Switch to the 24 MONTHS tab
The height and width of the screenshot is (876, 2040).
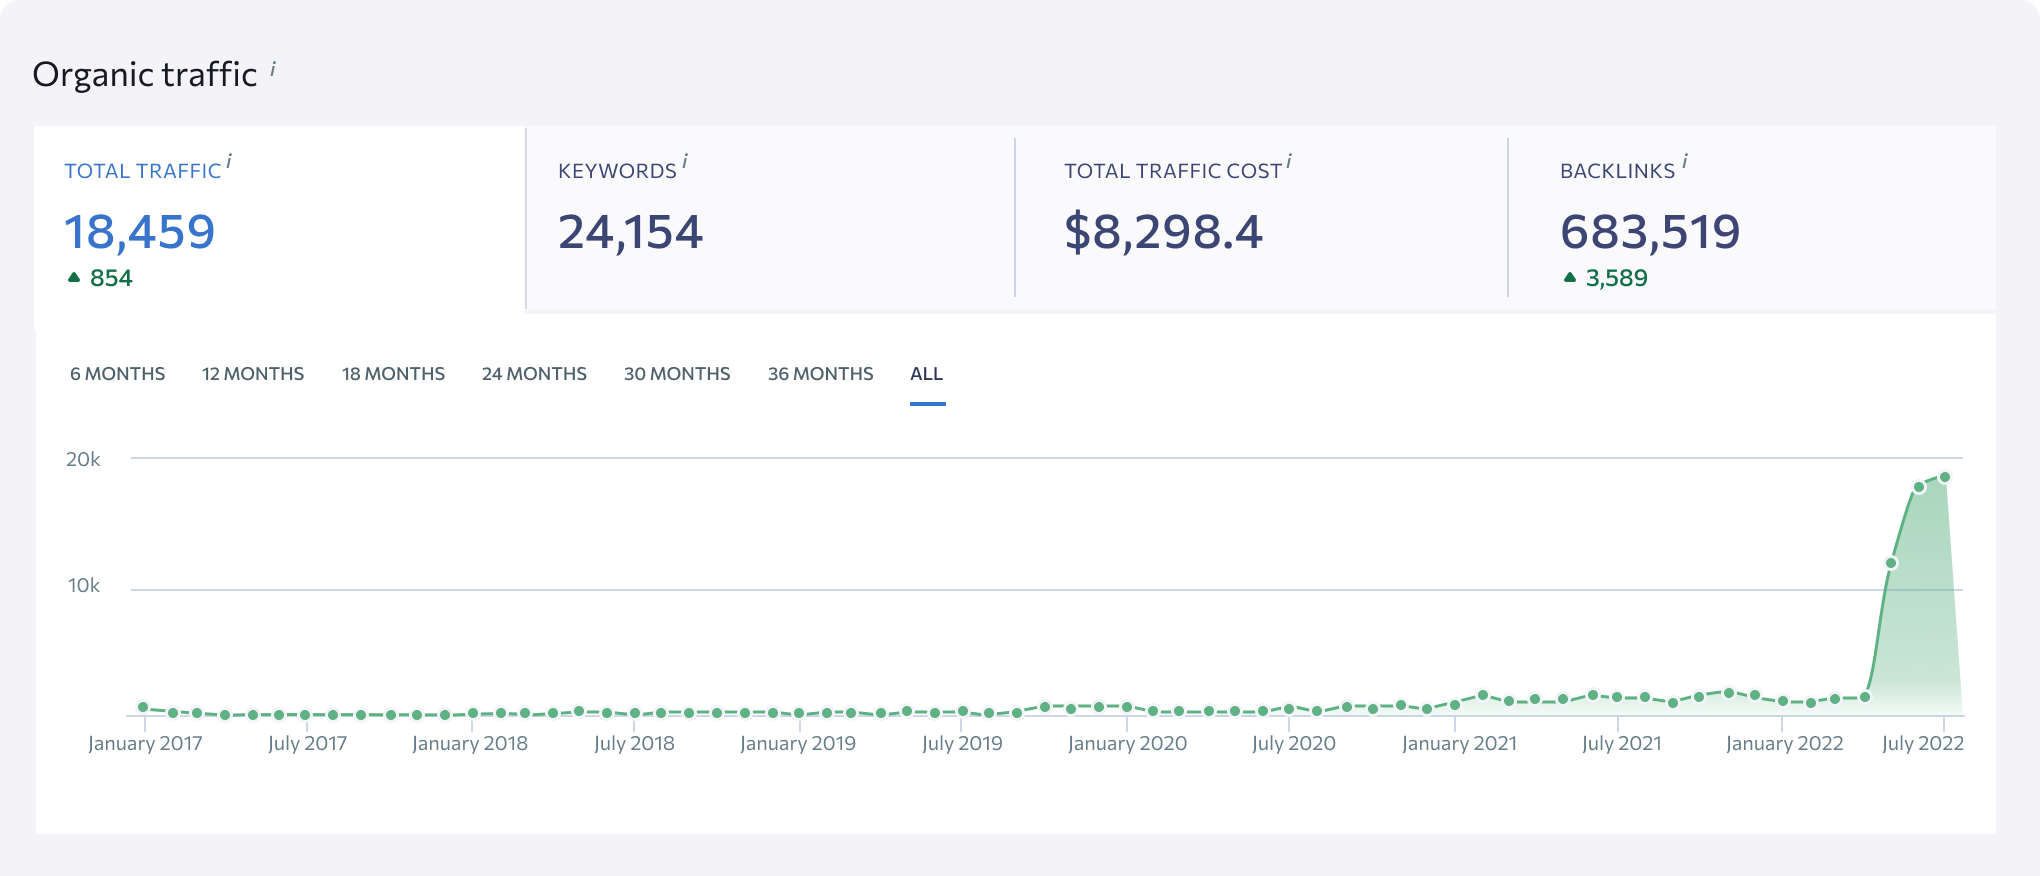(x=534, y=374)
